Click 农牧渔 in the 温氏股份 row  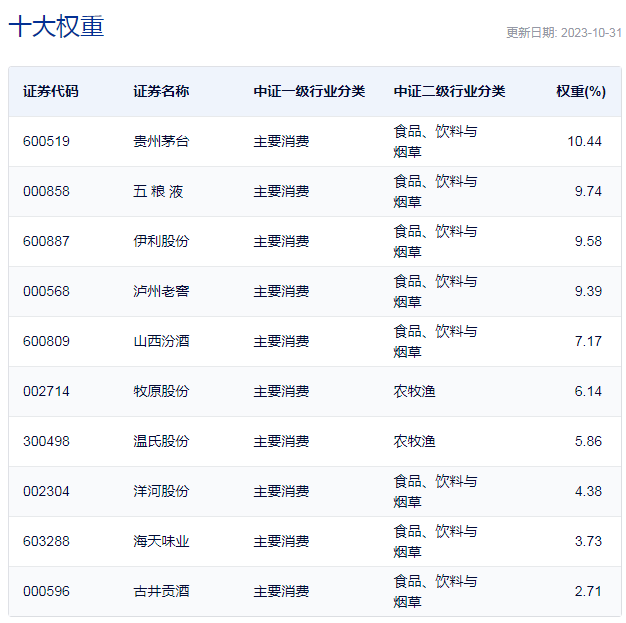point(414,441)
